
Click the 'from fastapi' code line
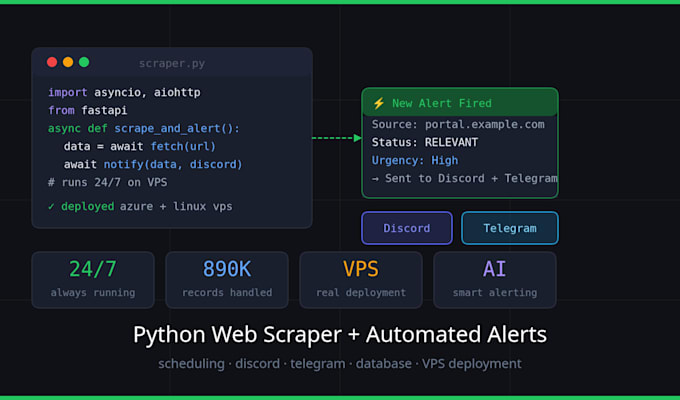[88, 110]
